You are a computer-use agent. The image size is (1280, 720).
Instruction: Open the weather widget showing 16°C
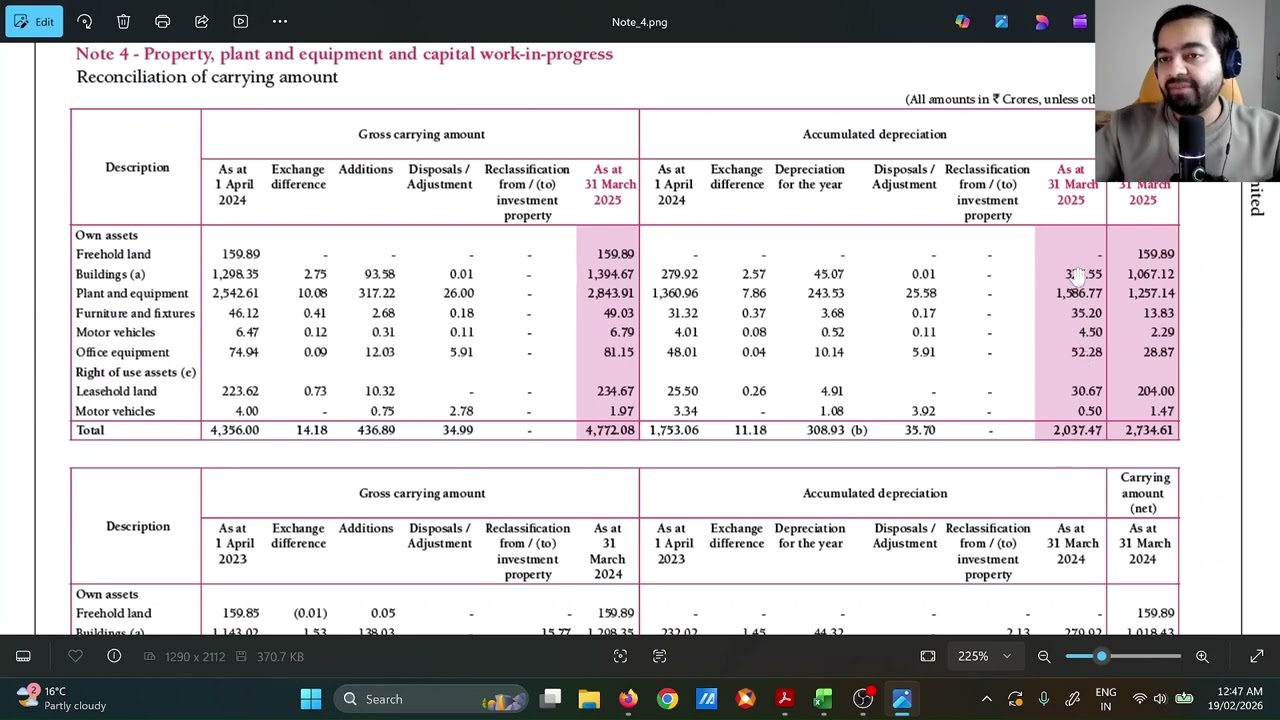pos(60,698)
